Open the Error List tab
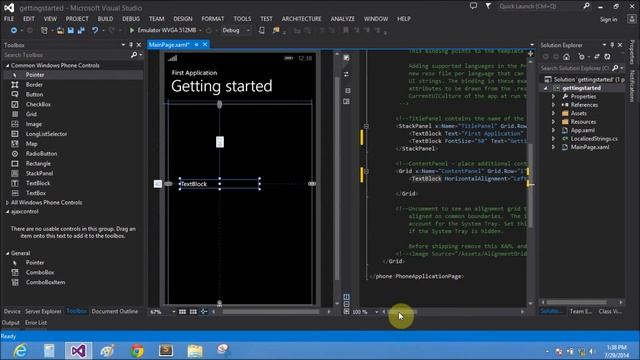This screenshot has width=640, height=360. 36,323
